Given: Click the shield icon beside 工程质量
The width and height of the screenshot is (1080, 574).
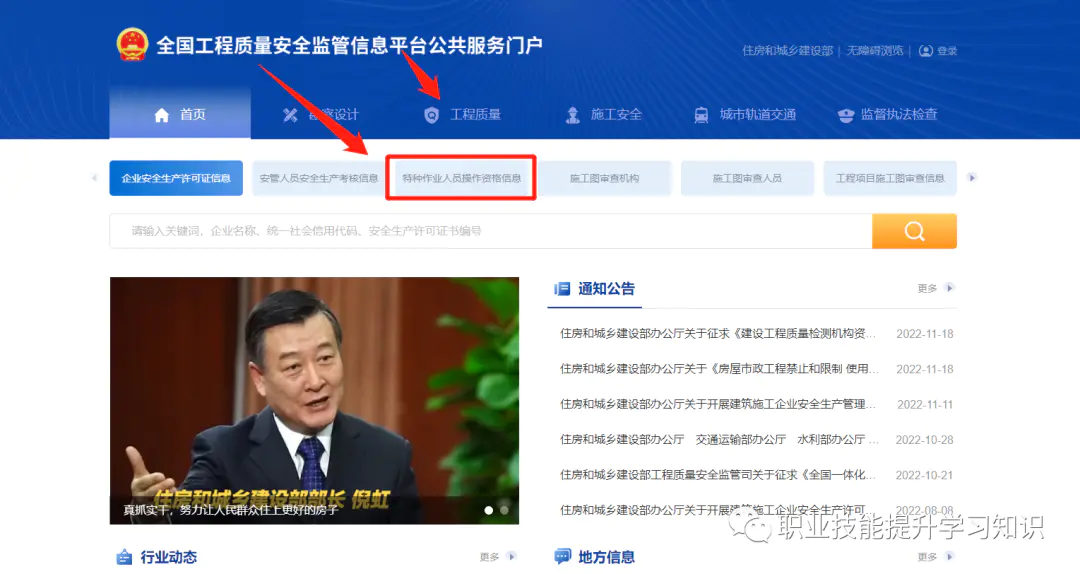Looking at the screenshot, I should [x=431, y=115].
